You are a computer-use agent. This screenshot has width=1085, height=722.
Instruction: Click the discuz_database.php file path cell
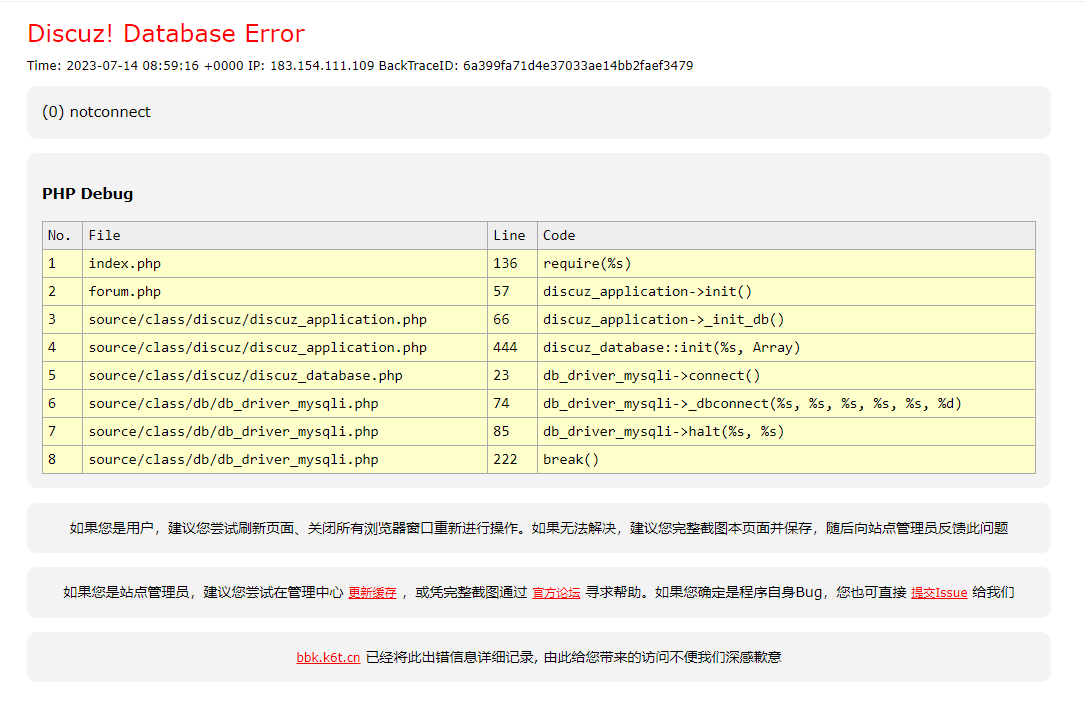pos(246,376)
